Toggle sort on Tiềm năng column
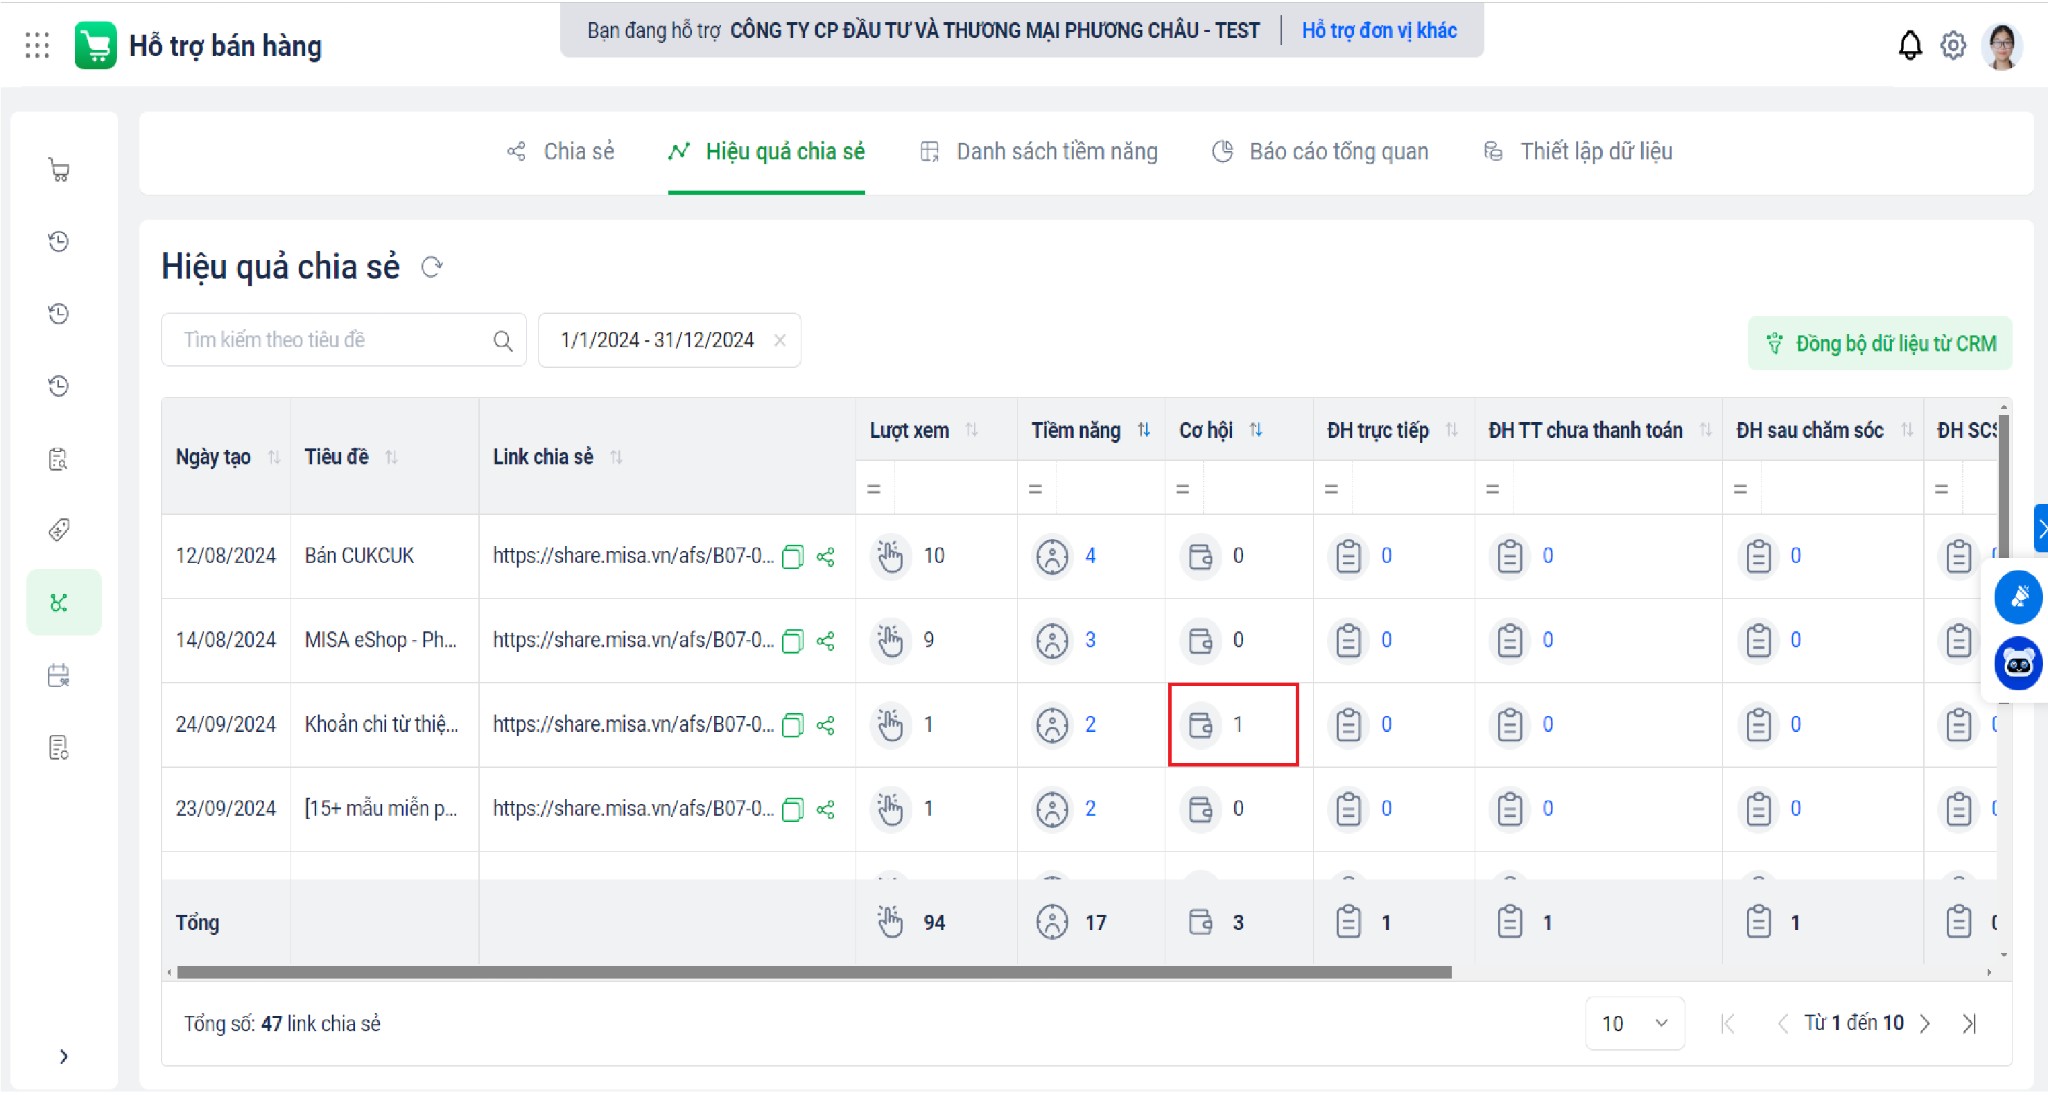The width and height of the screenshot is (2048, 1095). click(x=1144, y=430)
